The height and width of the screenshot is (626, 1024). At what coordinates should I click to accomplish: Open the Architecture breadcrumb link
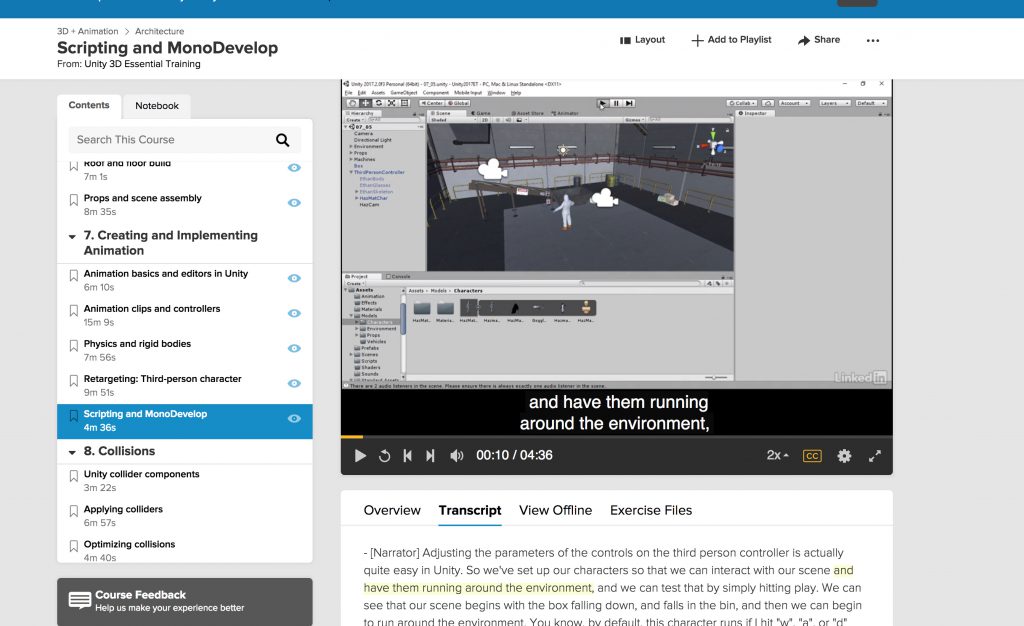pyautogui.click(x=159, y=31)
